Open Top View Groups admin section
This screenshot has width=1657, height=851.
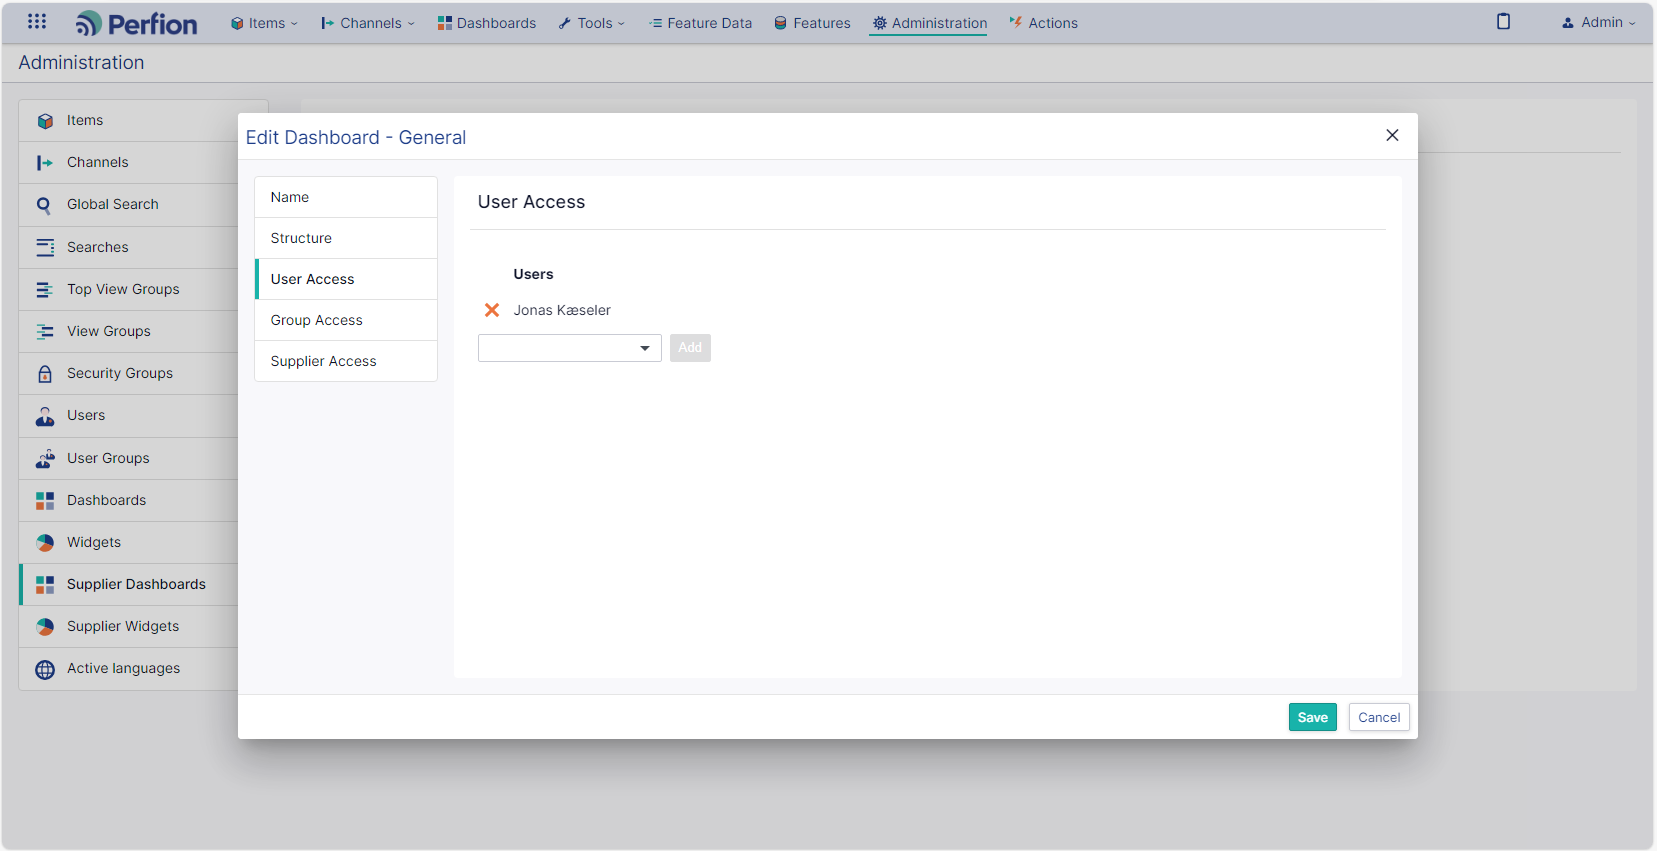(x=128, y=290)
